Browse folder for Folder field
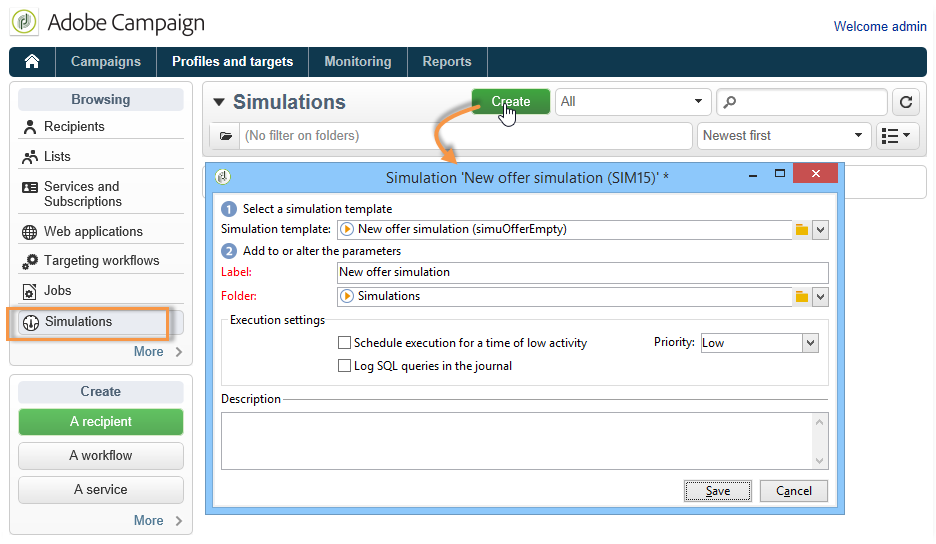 802,297
